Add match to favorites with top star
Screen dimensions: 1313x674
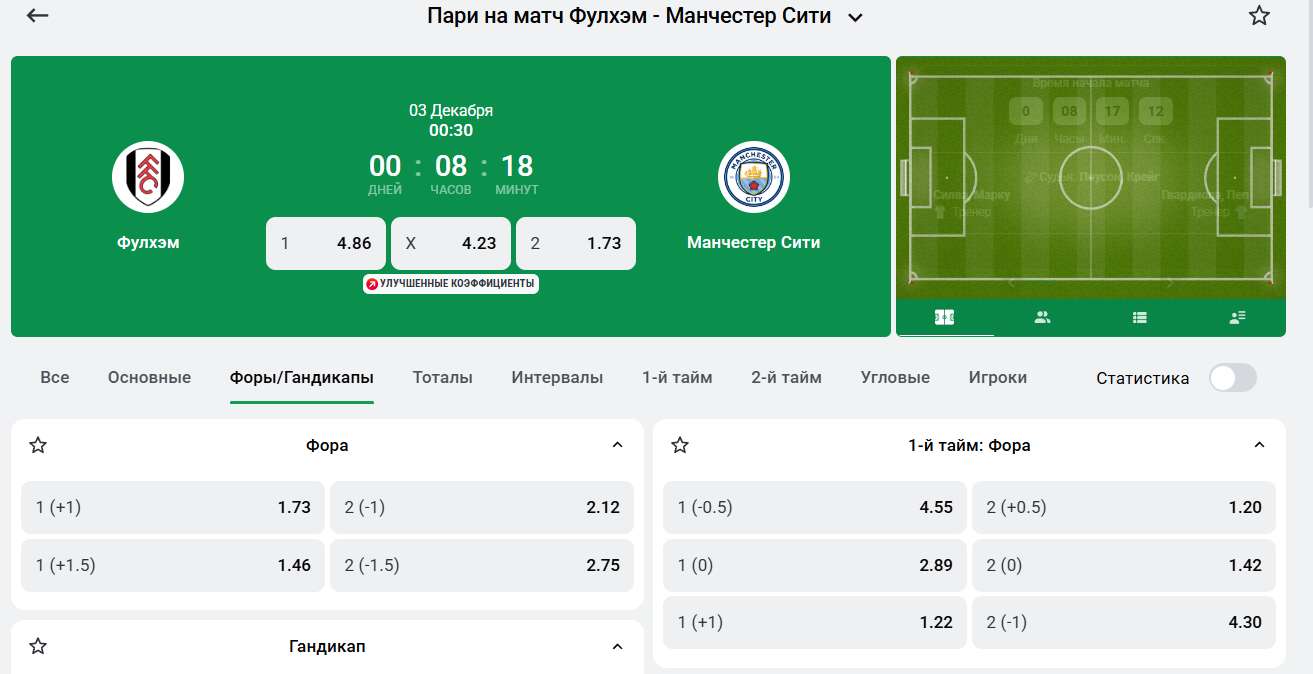[x=1259, y=16]
